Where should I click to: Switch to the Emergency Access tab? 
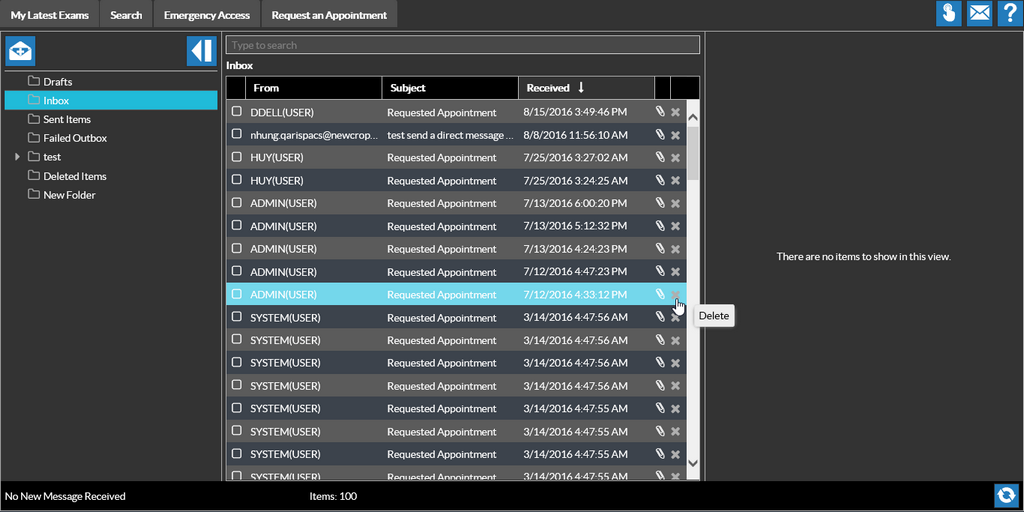coord(206,15)
